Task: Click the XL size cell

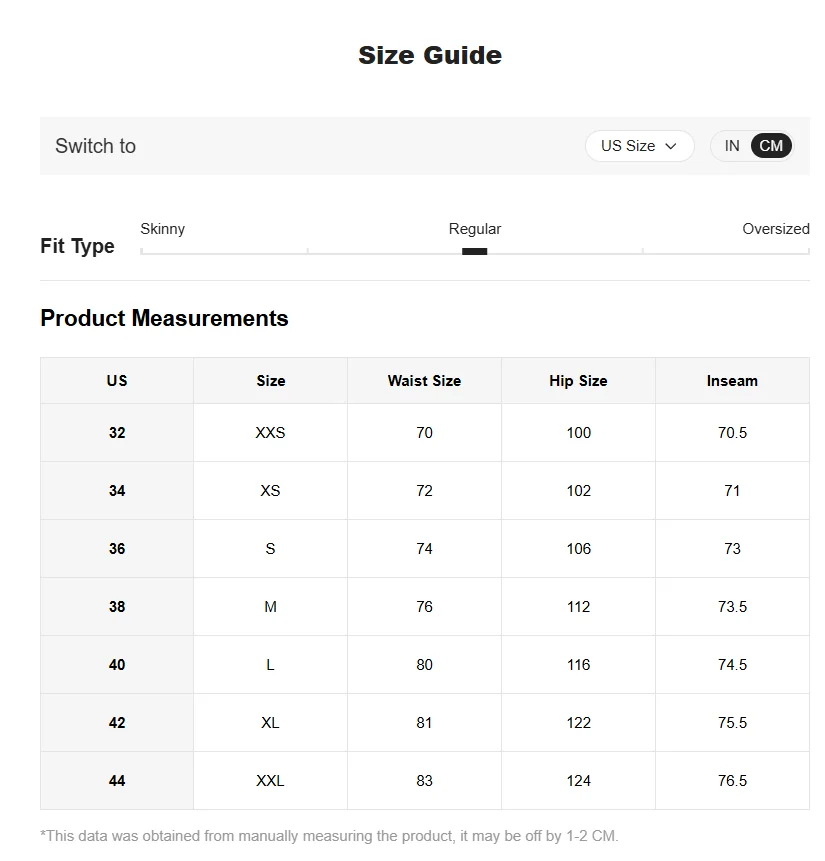Action: pos(270,723)
